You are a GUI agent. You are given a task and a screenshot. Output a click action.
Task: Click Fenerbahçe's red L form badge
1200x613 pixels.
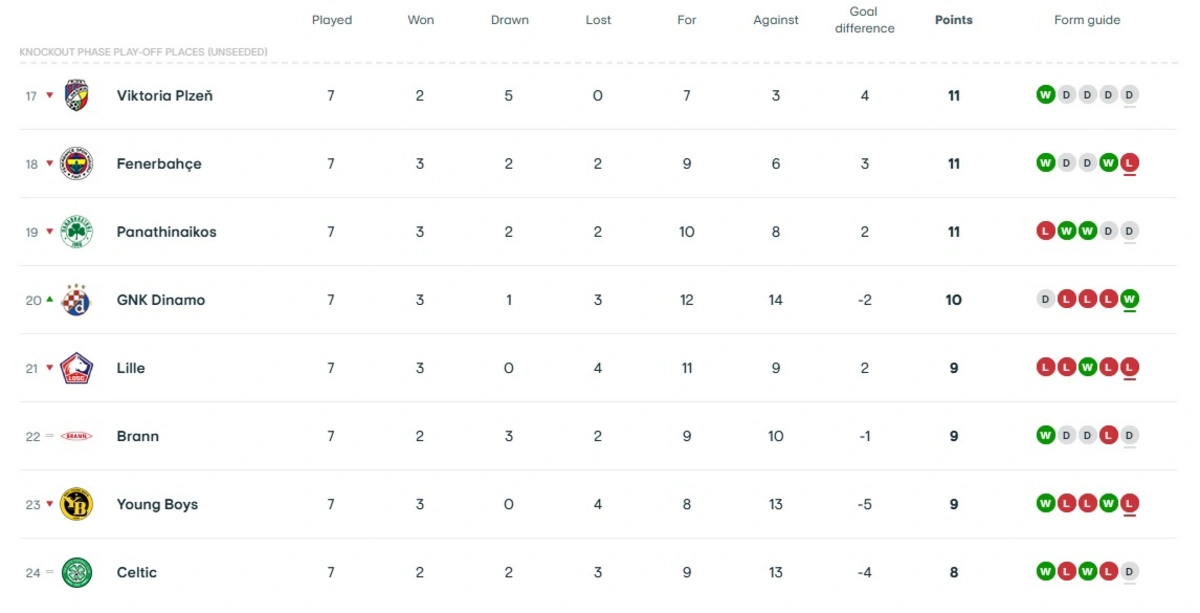tap(1130, 164)
